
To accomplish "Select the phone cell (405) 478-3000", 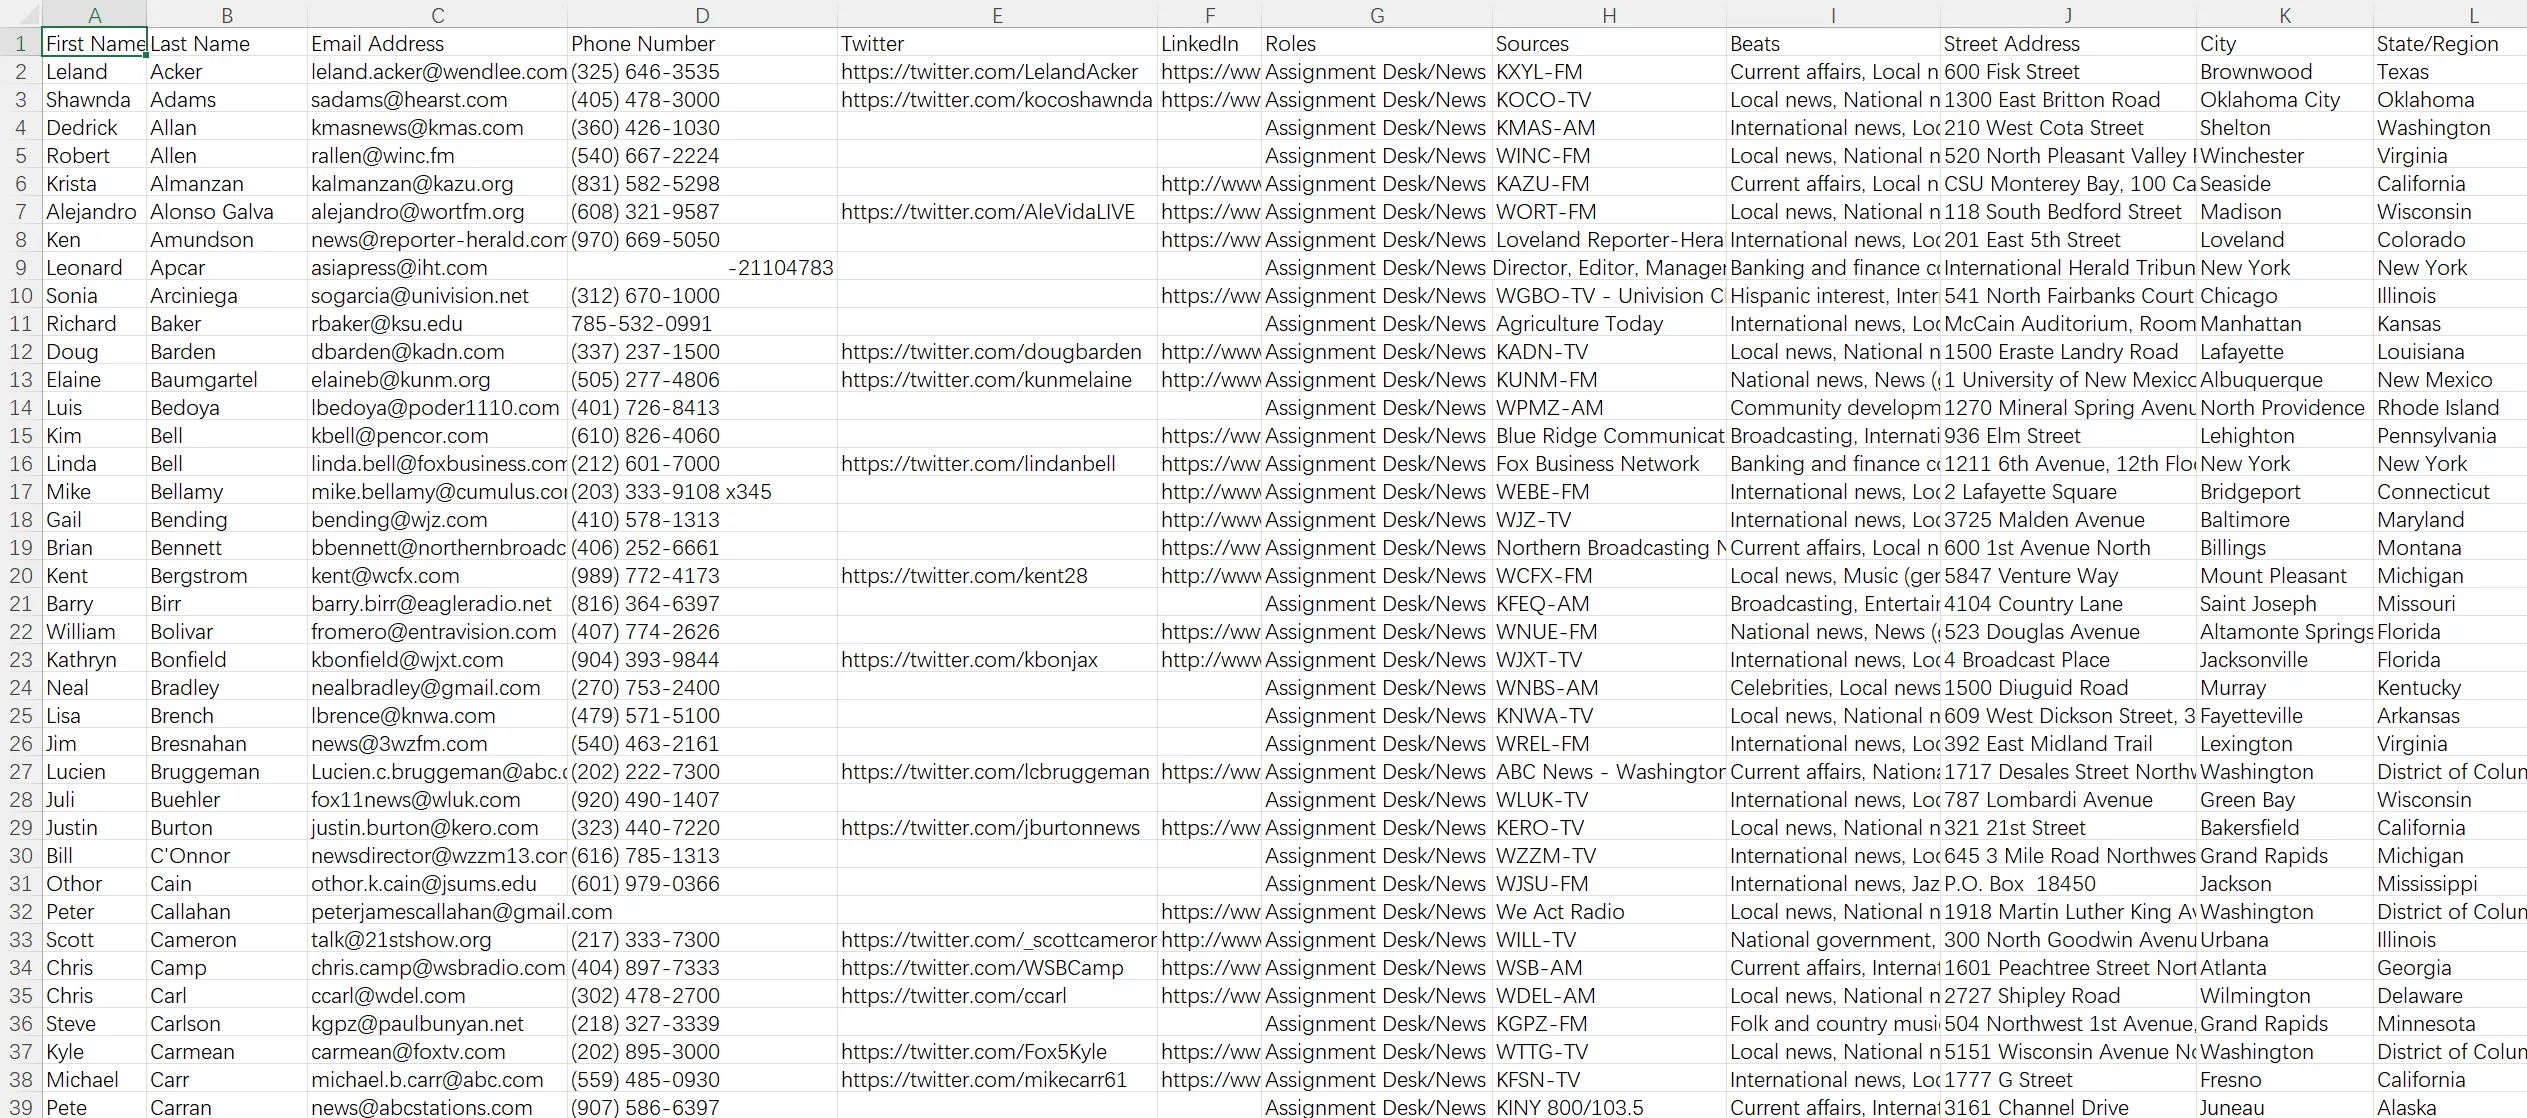I will coord(702,100).
